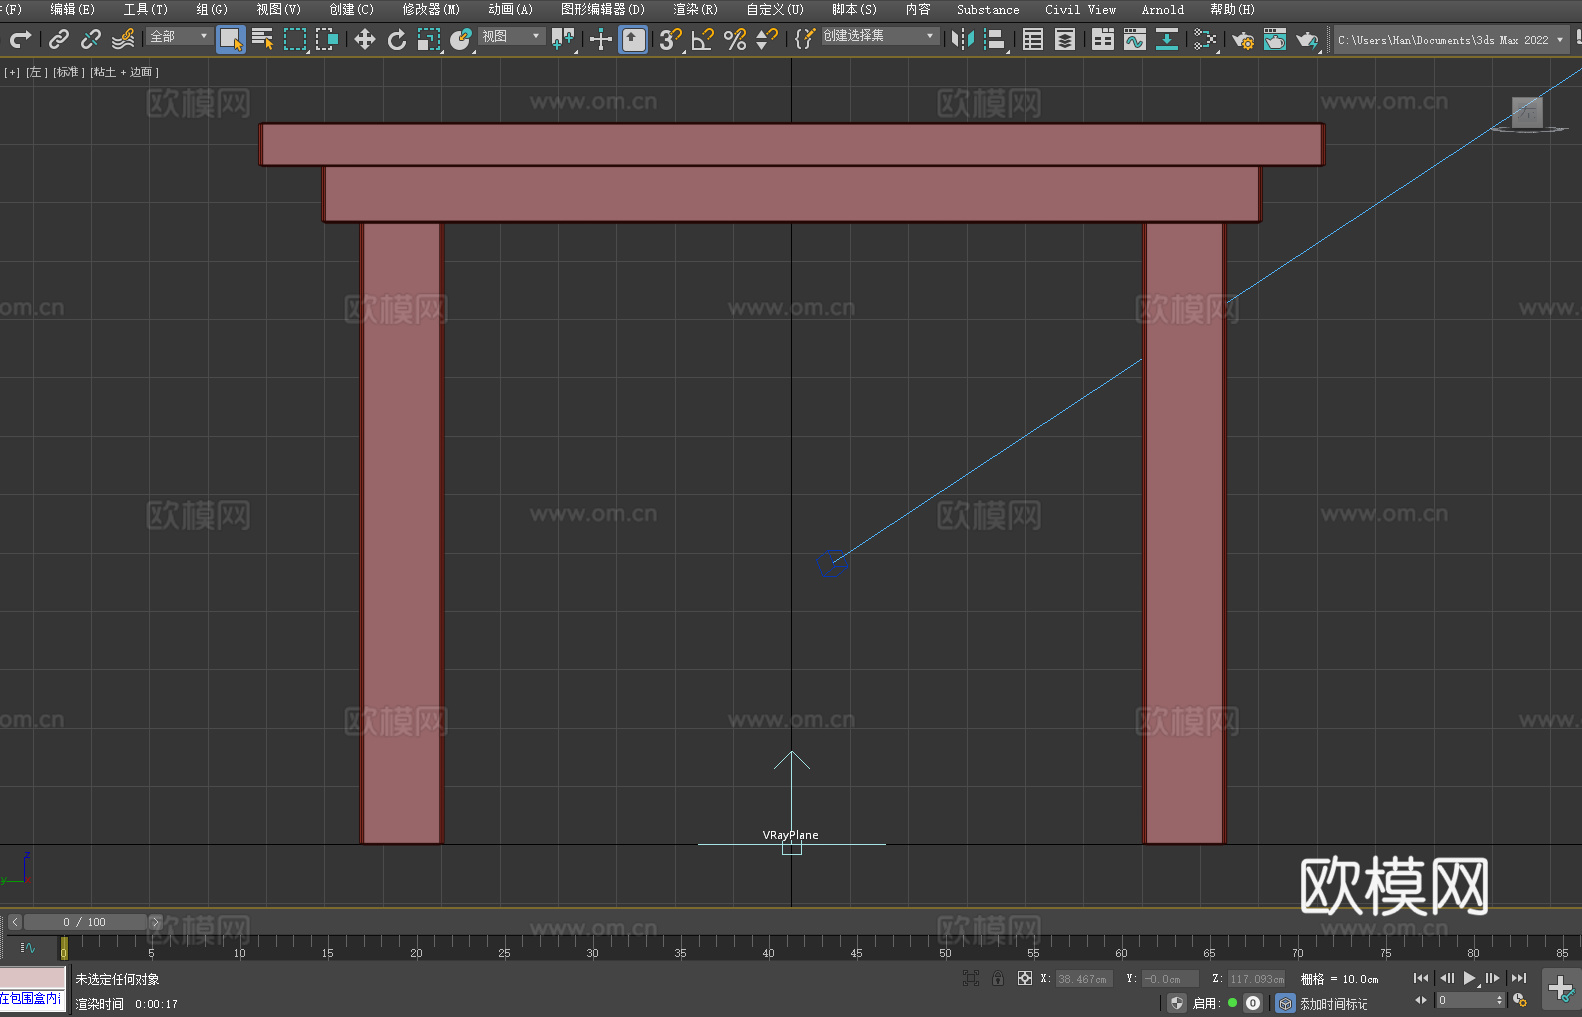Viewport: 1582px width, 1017px height.
Task: Click the Redo arrow icon
Action: point(20,39)
